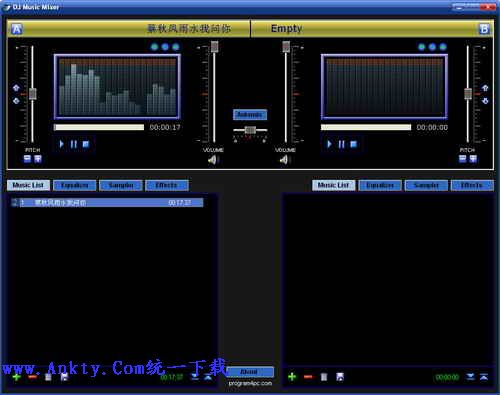This screenshot has height=395, width=500.
Task: Click deck B spectrum visualizer display
Action: 384,87
